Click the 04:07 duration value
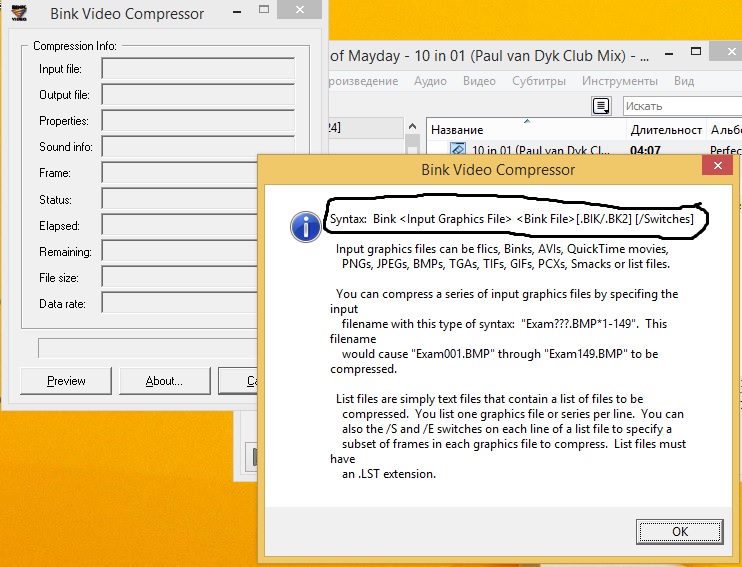This screenshot has width=742, height=567. 645,151
